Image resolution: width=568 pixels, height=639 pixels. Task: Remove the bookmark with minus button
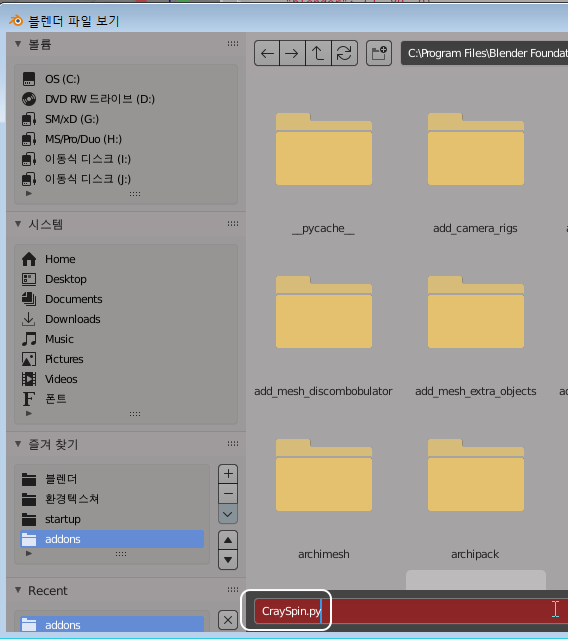pos(228,494)
